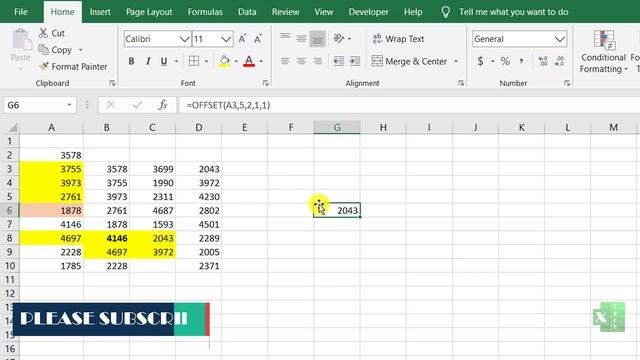640x360 pixels.
Task: Apply red Font Color A
Action: [x=249, y=61]
